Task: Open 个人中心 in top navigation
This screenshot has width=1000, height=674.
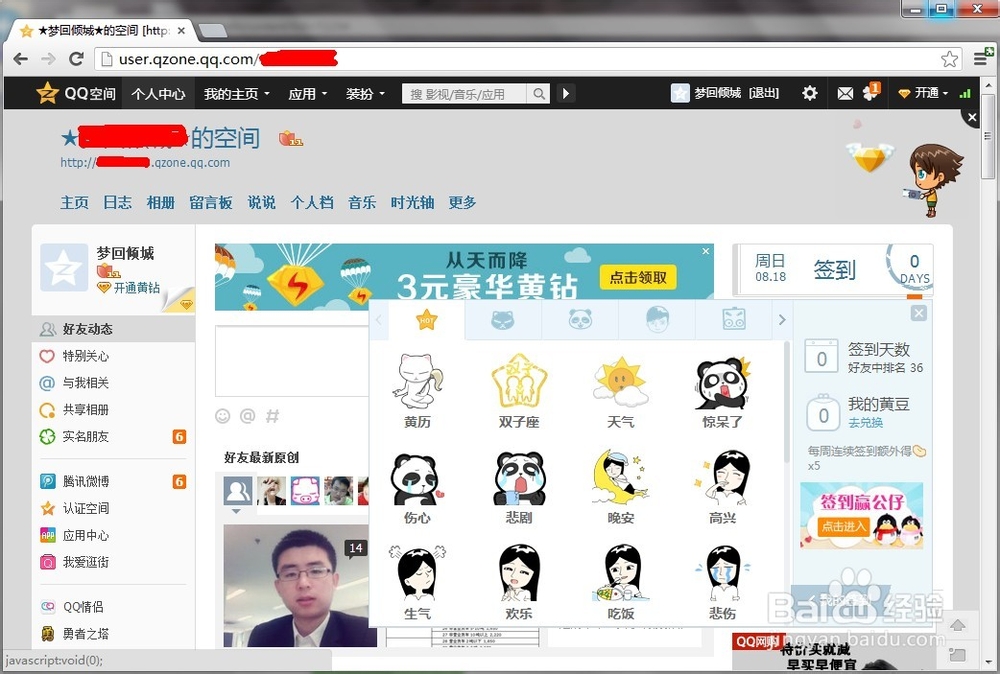Action: tap(158, 94)
